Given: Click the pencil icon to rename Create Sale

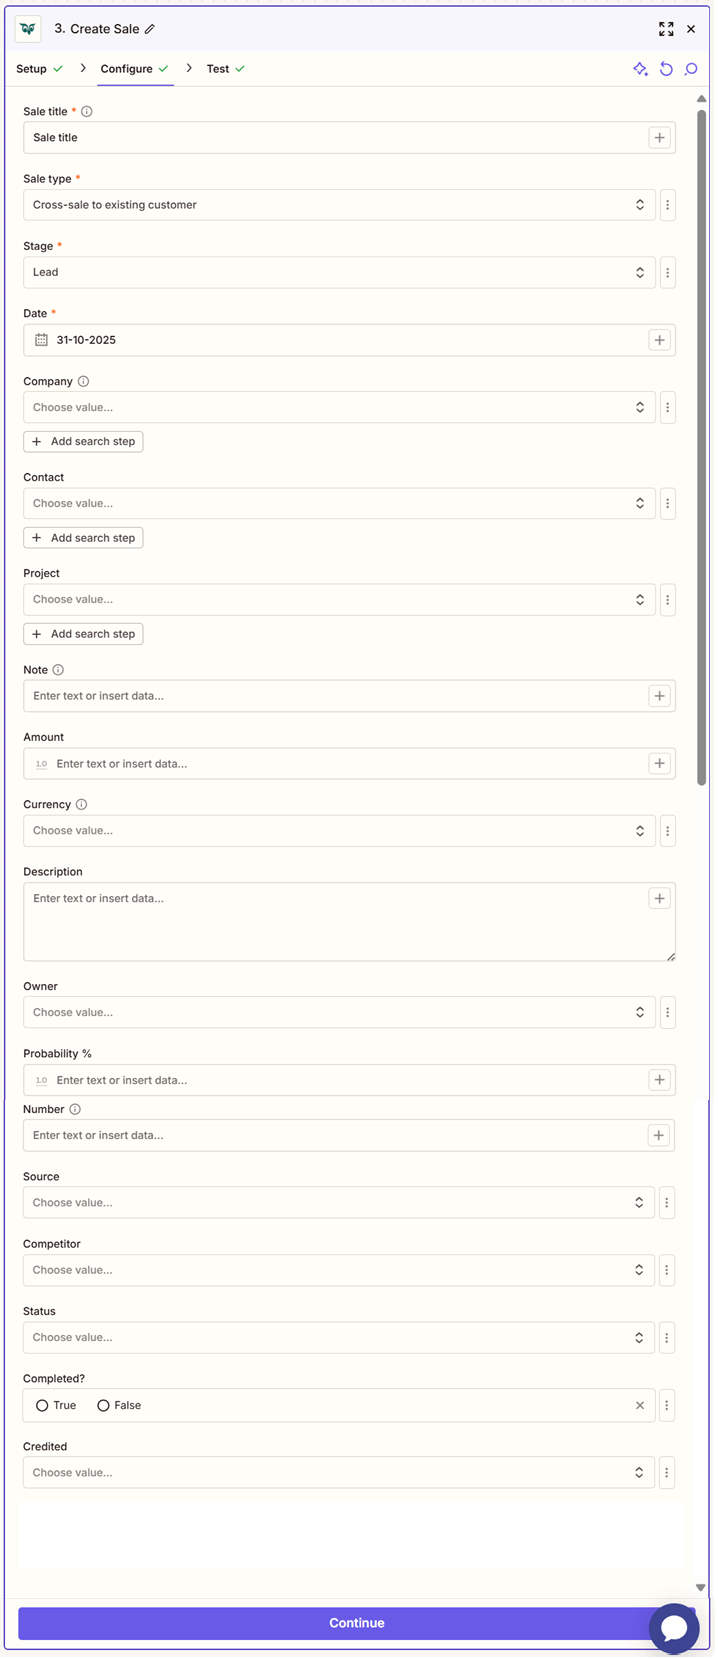Looking at the screenshot, I should pos(152,29).
